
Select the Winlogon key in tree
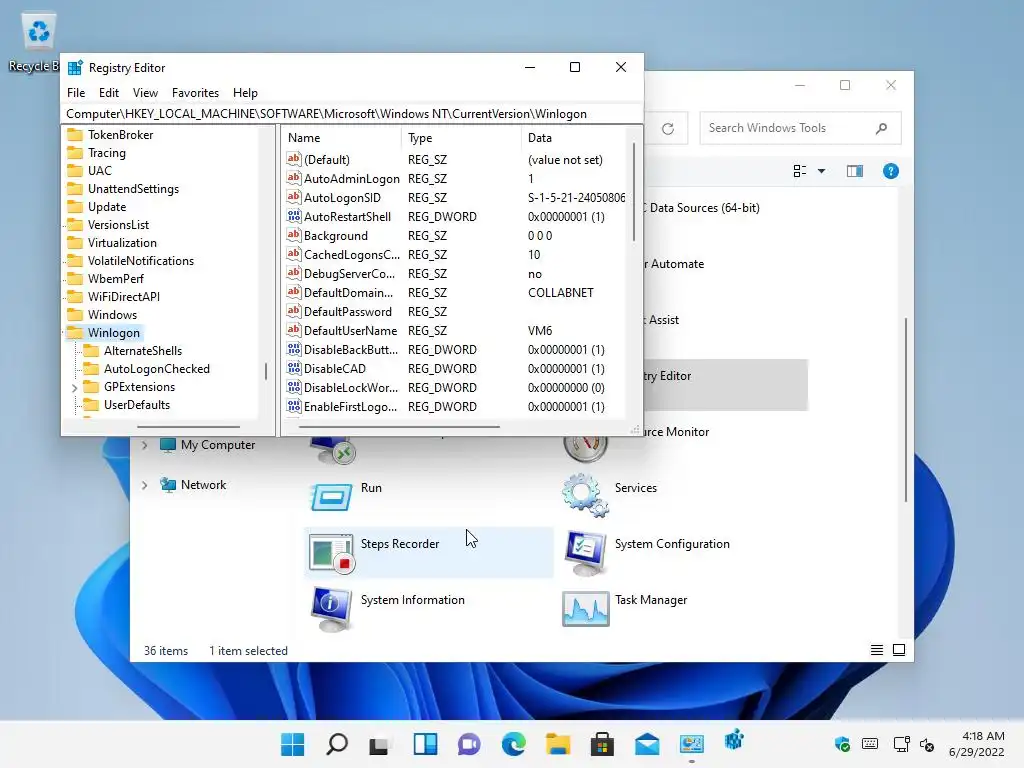pyautogui.click(x=114, y=333)
